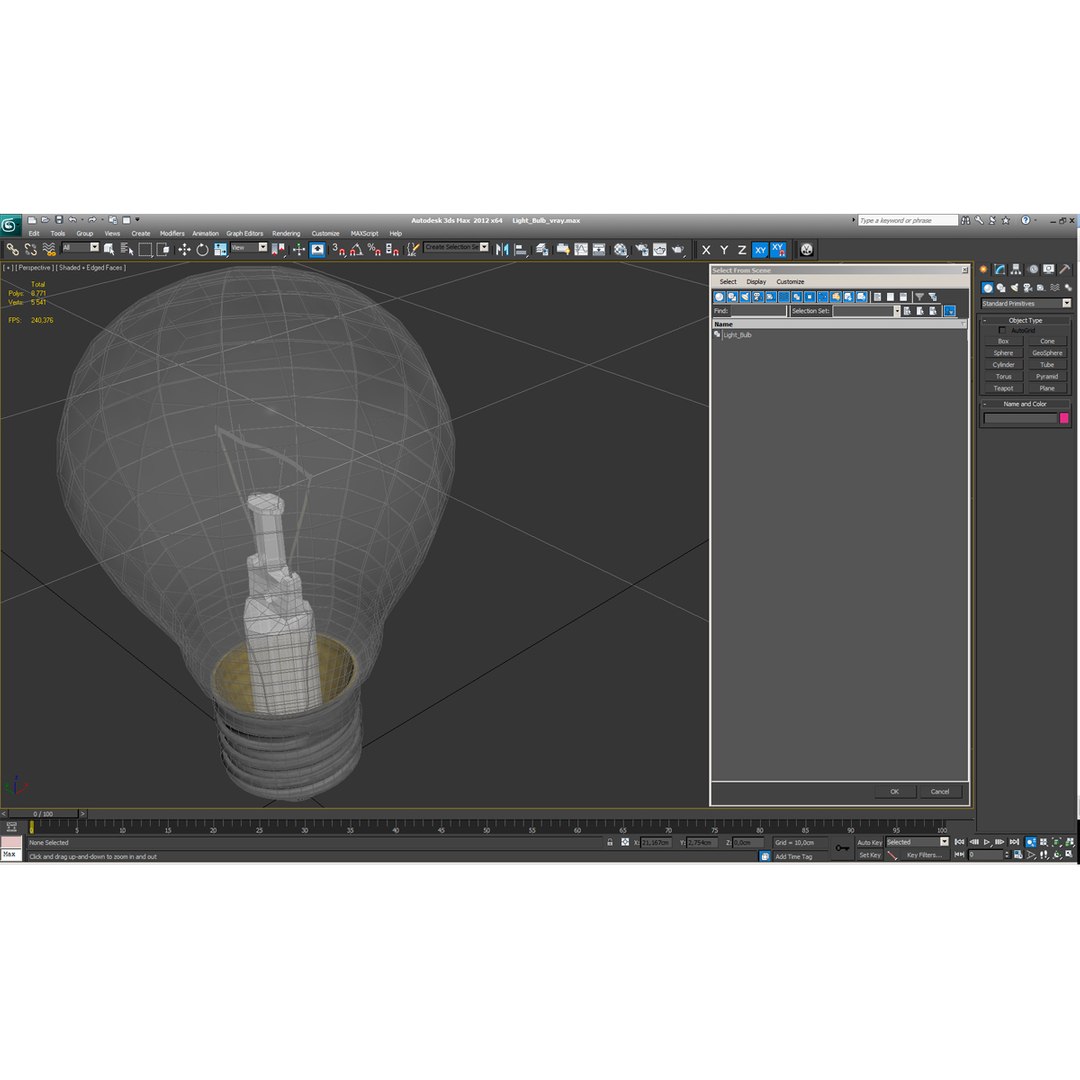Image resolution: width=1080 pixels, height=1080 pixels.
Task: Open the Selection Set dropdown in dialog
Action: pos(897,311)
